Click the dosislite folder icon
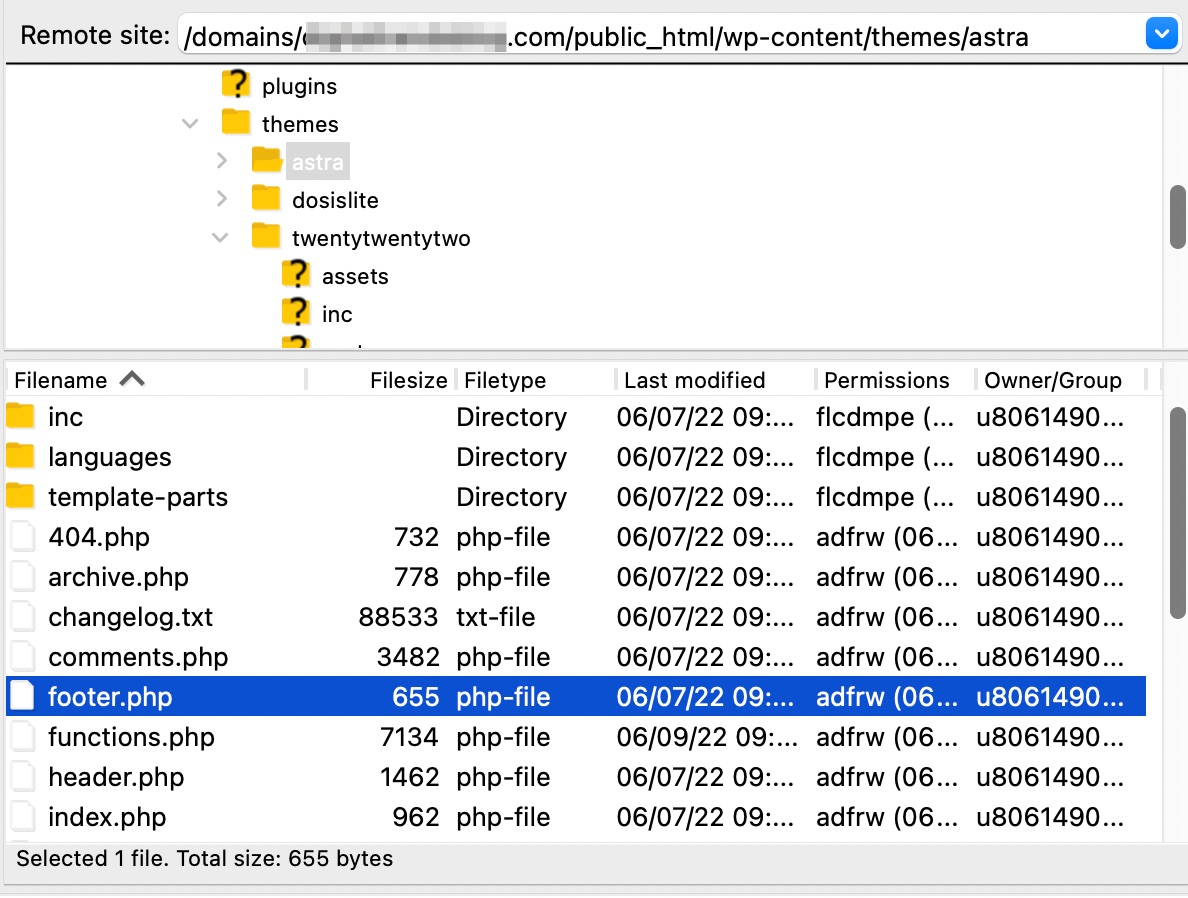Viewport: 1188px width, 898px height. pyautogui.click(x=266, y=198)
